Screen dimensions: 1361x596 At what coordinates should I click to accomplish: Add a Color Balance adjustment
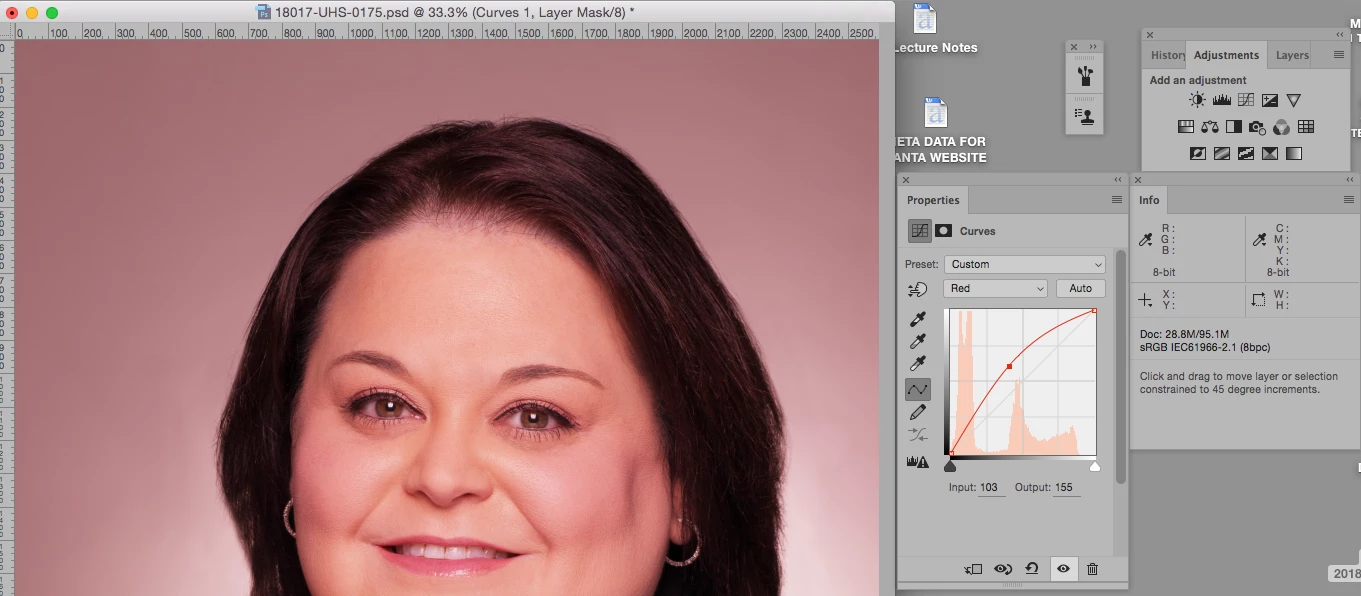pos(1210,127)
